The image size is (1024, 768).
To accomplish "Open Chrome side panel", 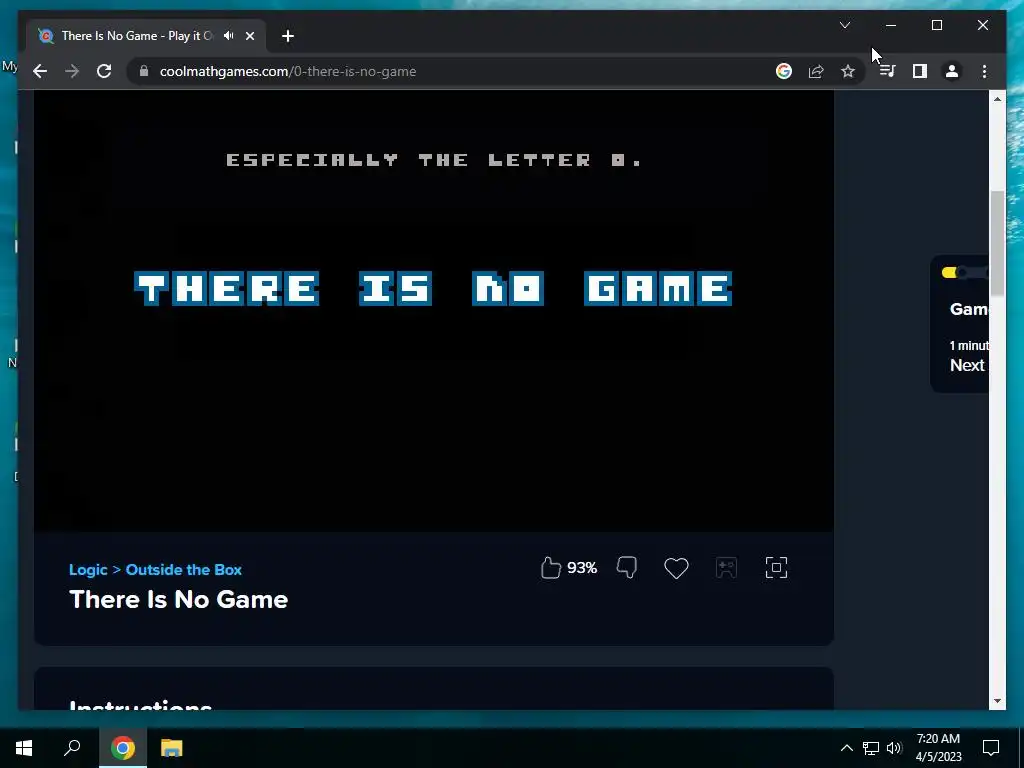I will pyautogui.click(x=920, y=71).
